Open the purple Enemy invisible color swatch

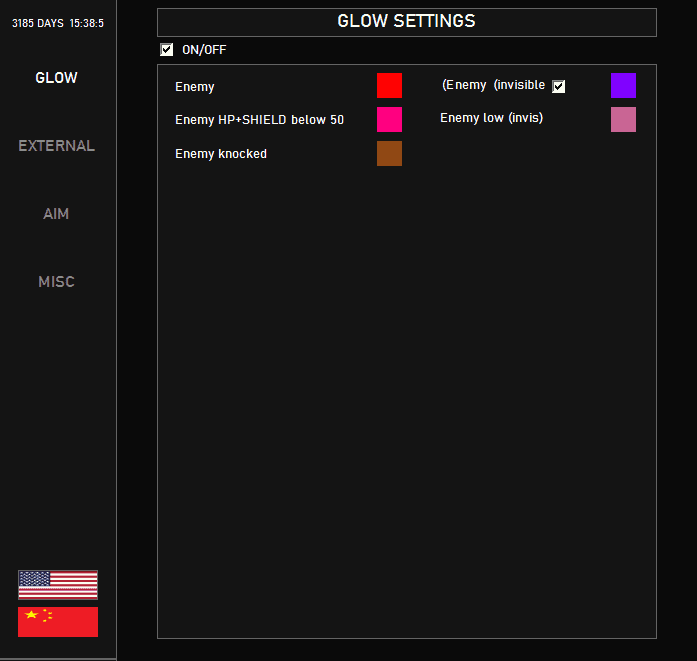click(623, 85)
